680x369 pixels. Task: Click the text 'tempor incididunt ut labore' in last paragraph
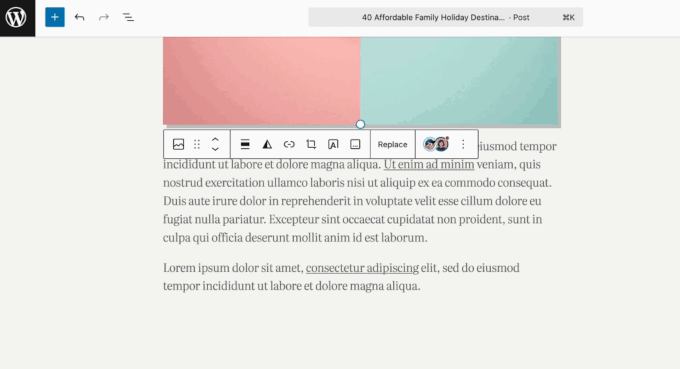point(232,286)
